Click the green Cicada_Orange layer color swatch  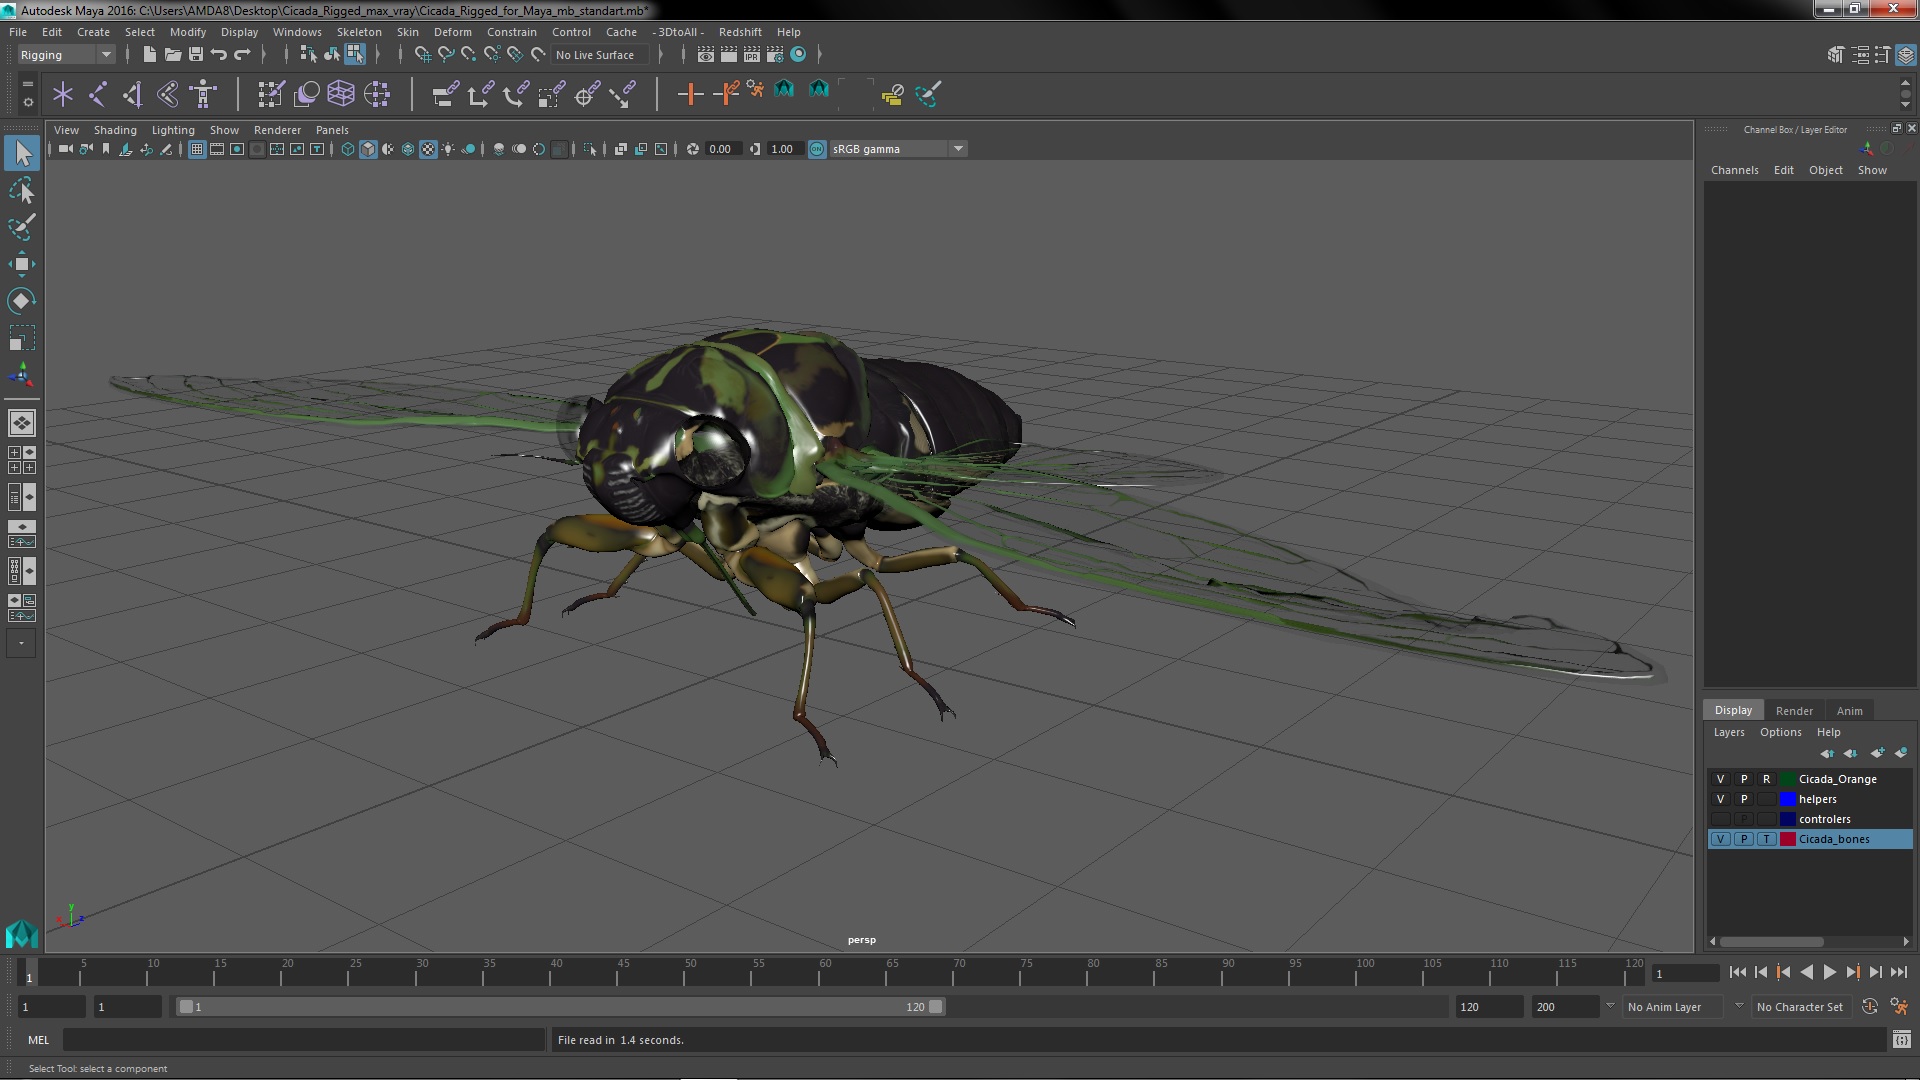[x=1787, y=779]
